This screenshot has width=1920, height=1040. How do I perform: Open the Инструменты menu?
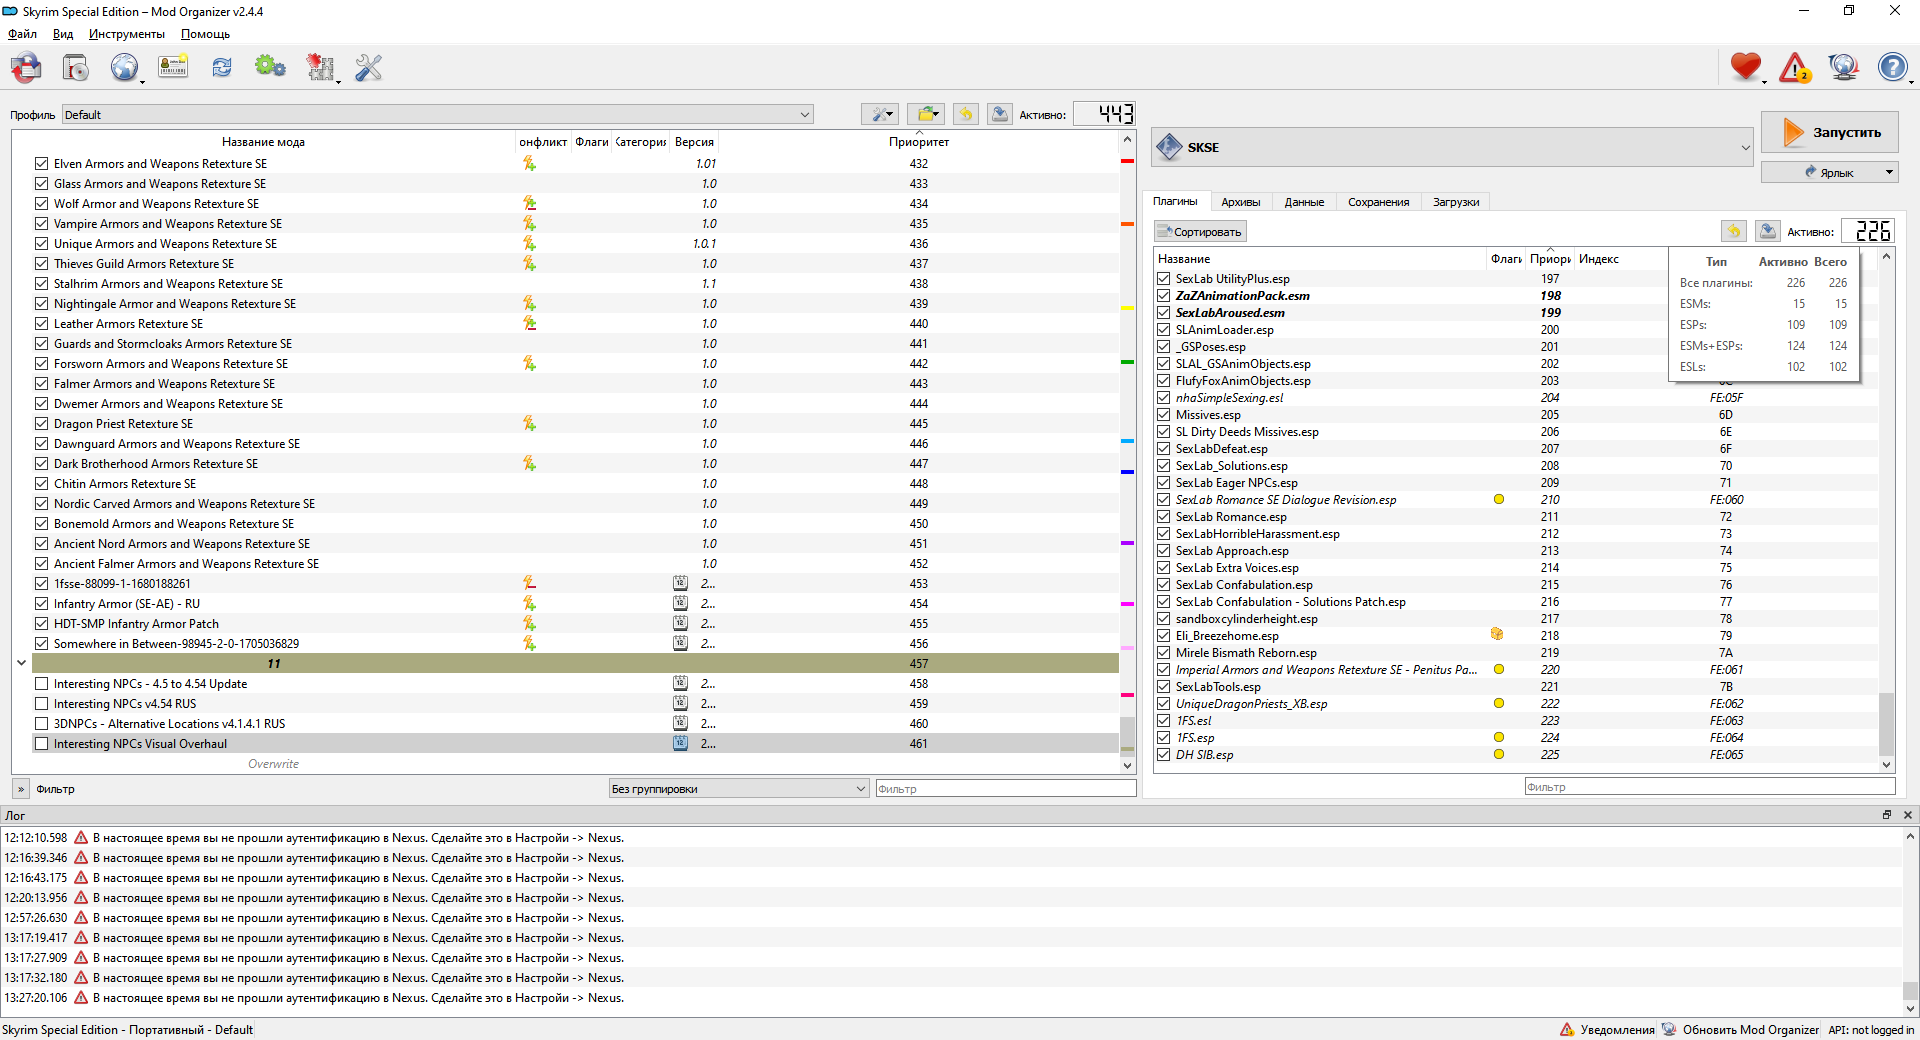pyautogui.click(x=126, y=34)
